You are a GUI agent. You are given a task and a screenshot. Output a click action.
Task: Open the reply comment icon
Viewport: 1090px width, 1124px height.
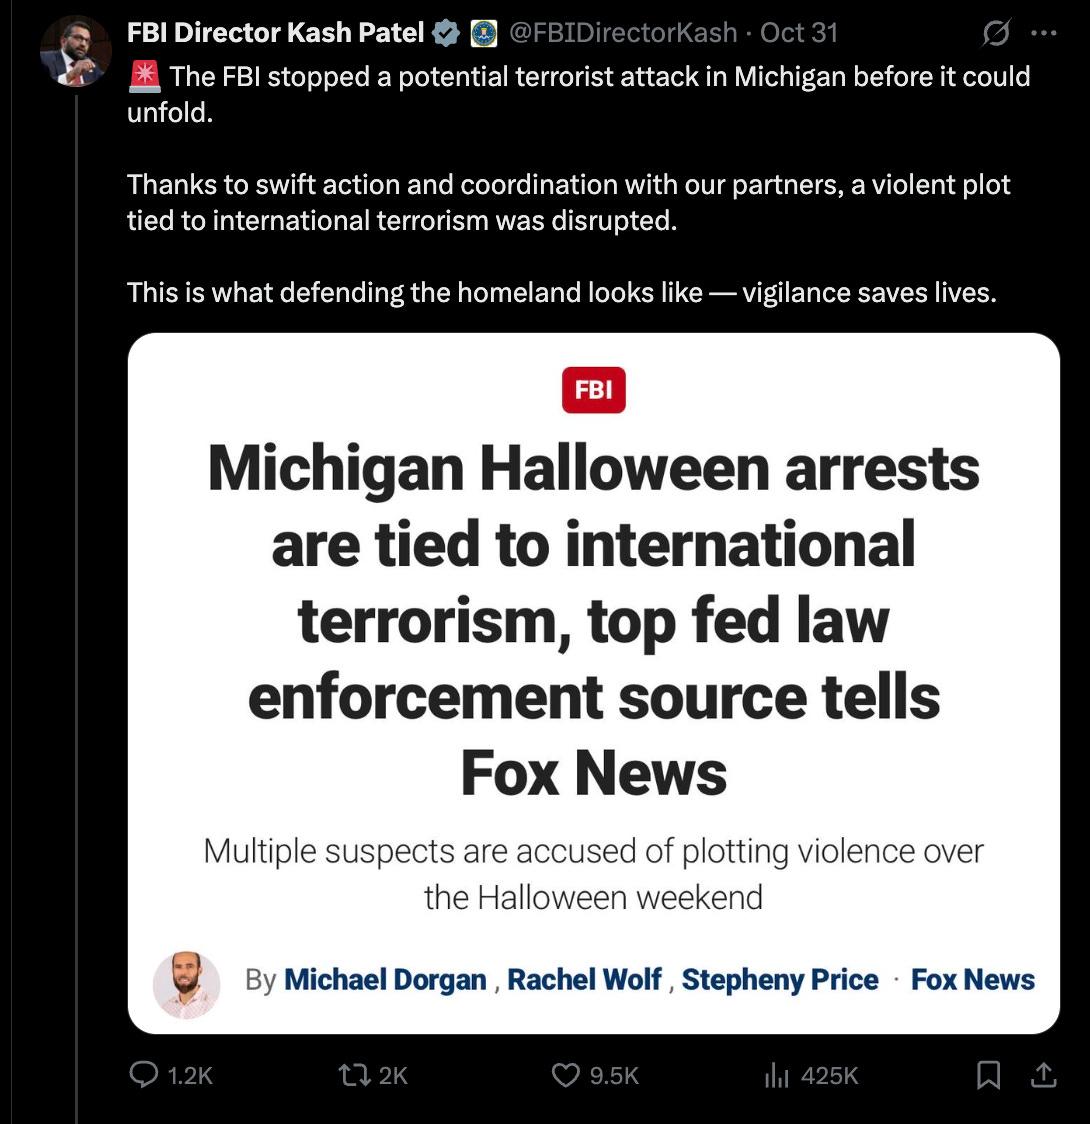coord(143,1074)
